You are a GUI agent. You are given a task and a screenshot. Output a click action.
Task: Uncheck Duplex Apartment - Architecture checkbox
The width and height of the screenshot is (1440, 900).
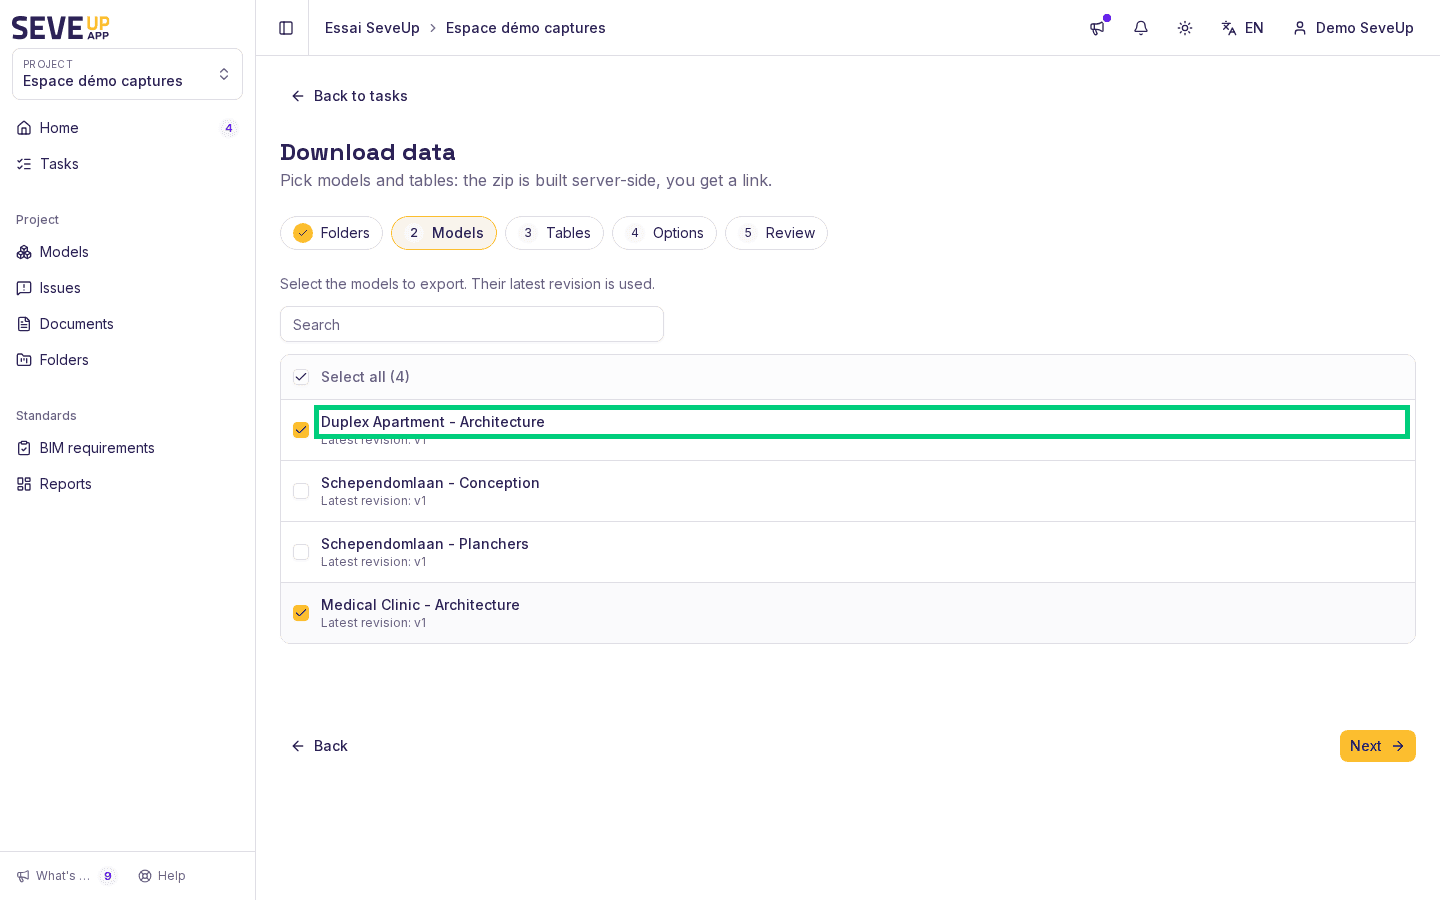point(301,430)
